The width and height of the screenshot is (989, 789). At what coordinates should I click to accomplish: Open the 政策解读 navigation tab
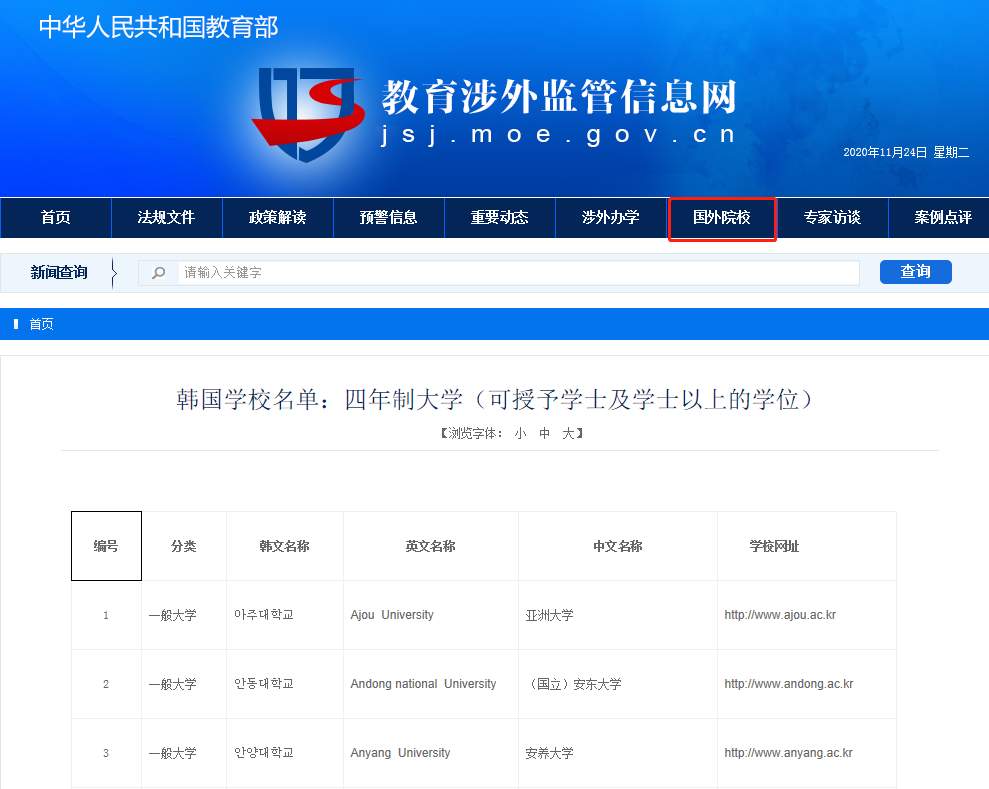pos(278,218)
